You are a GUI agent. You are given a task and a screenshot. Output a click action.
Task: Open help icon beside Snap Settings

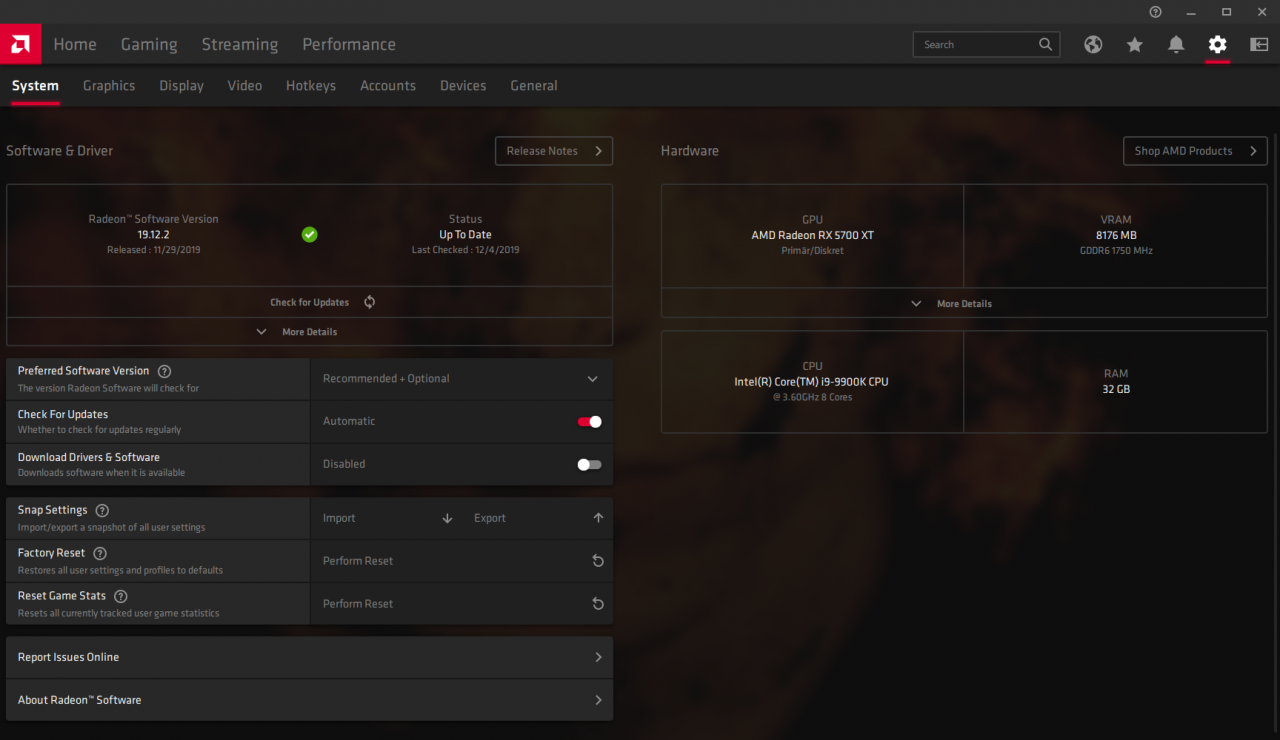(102, 510)
